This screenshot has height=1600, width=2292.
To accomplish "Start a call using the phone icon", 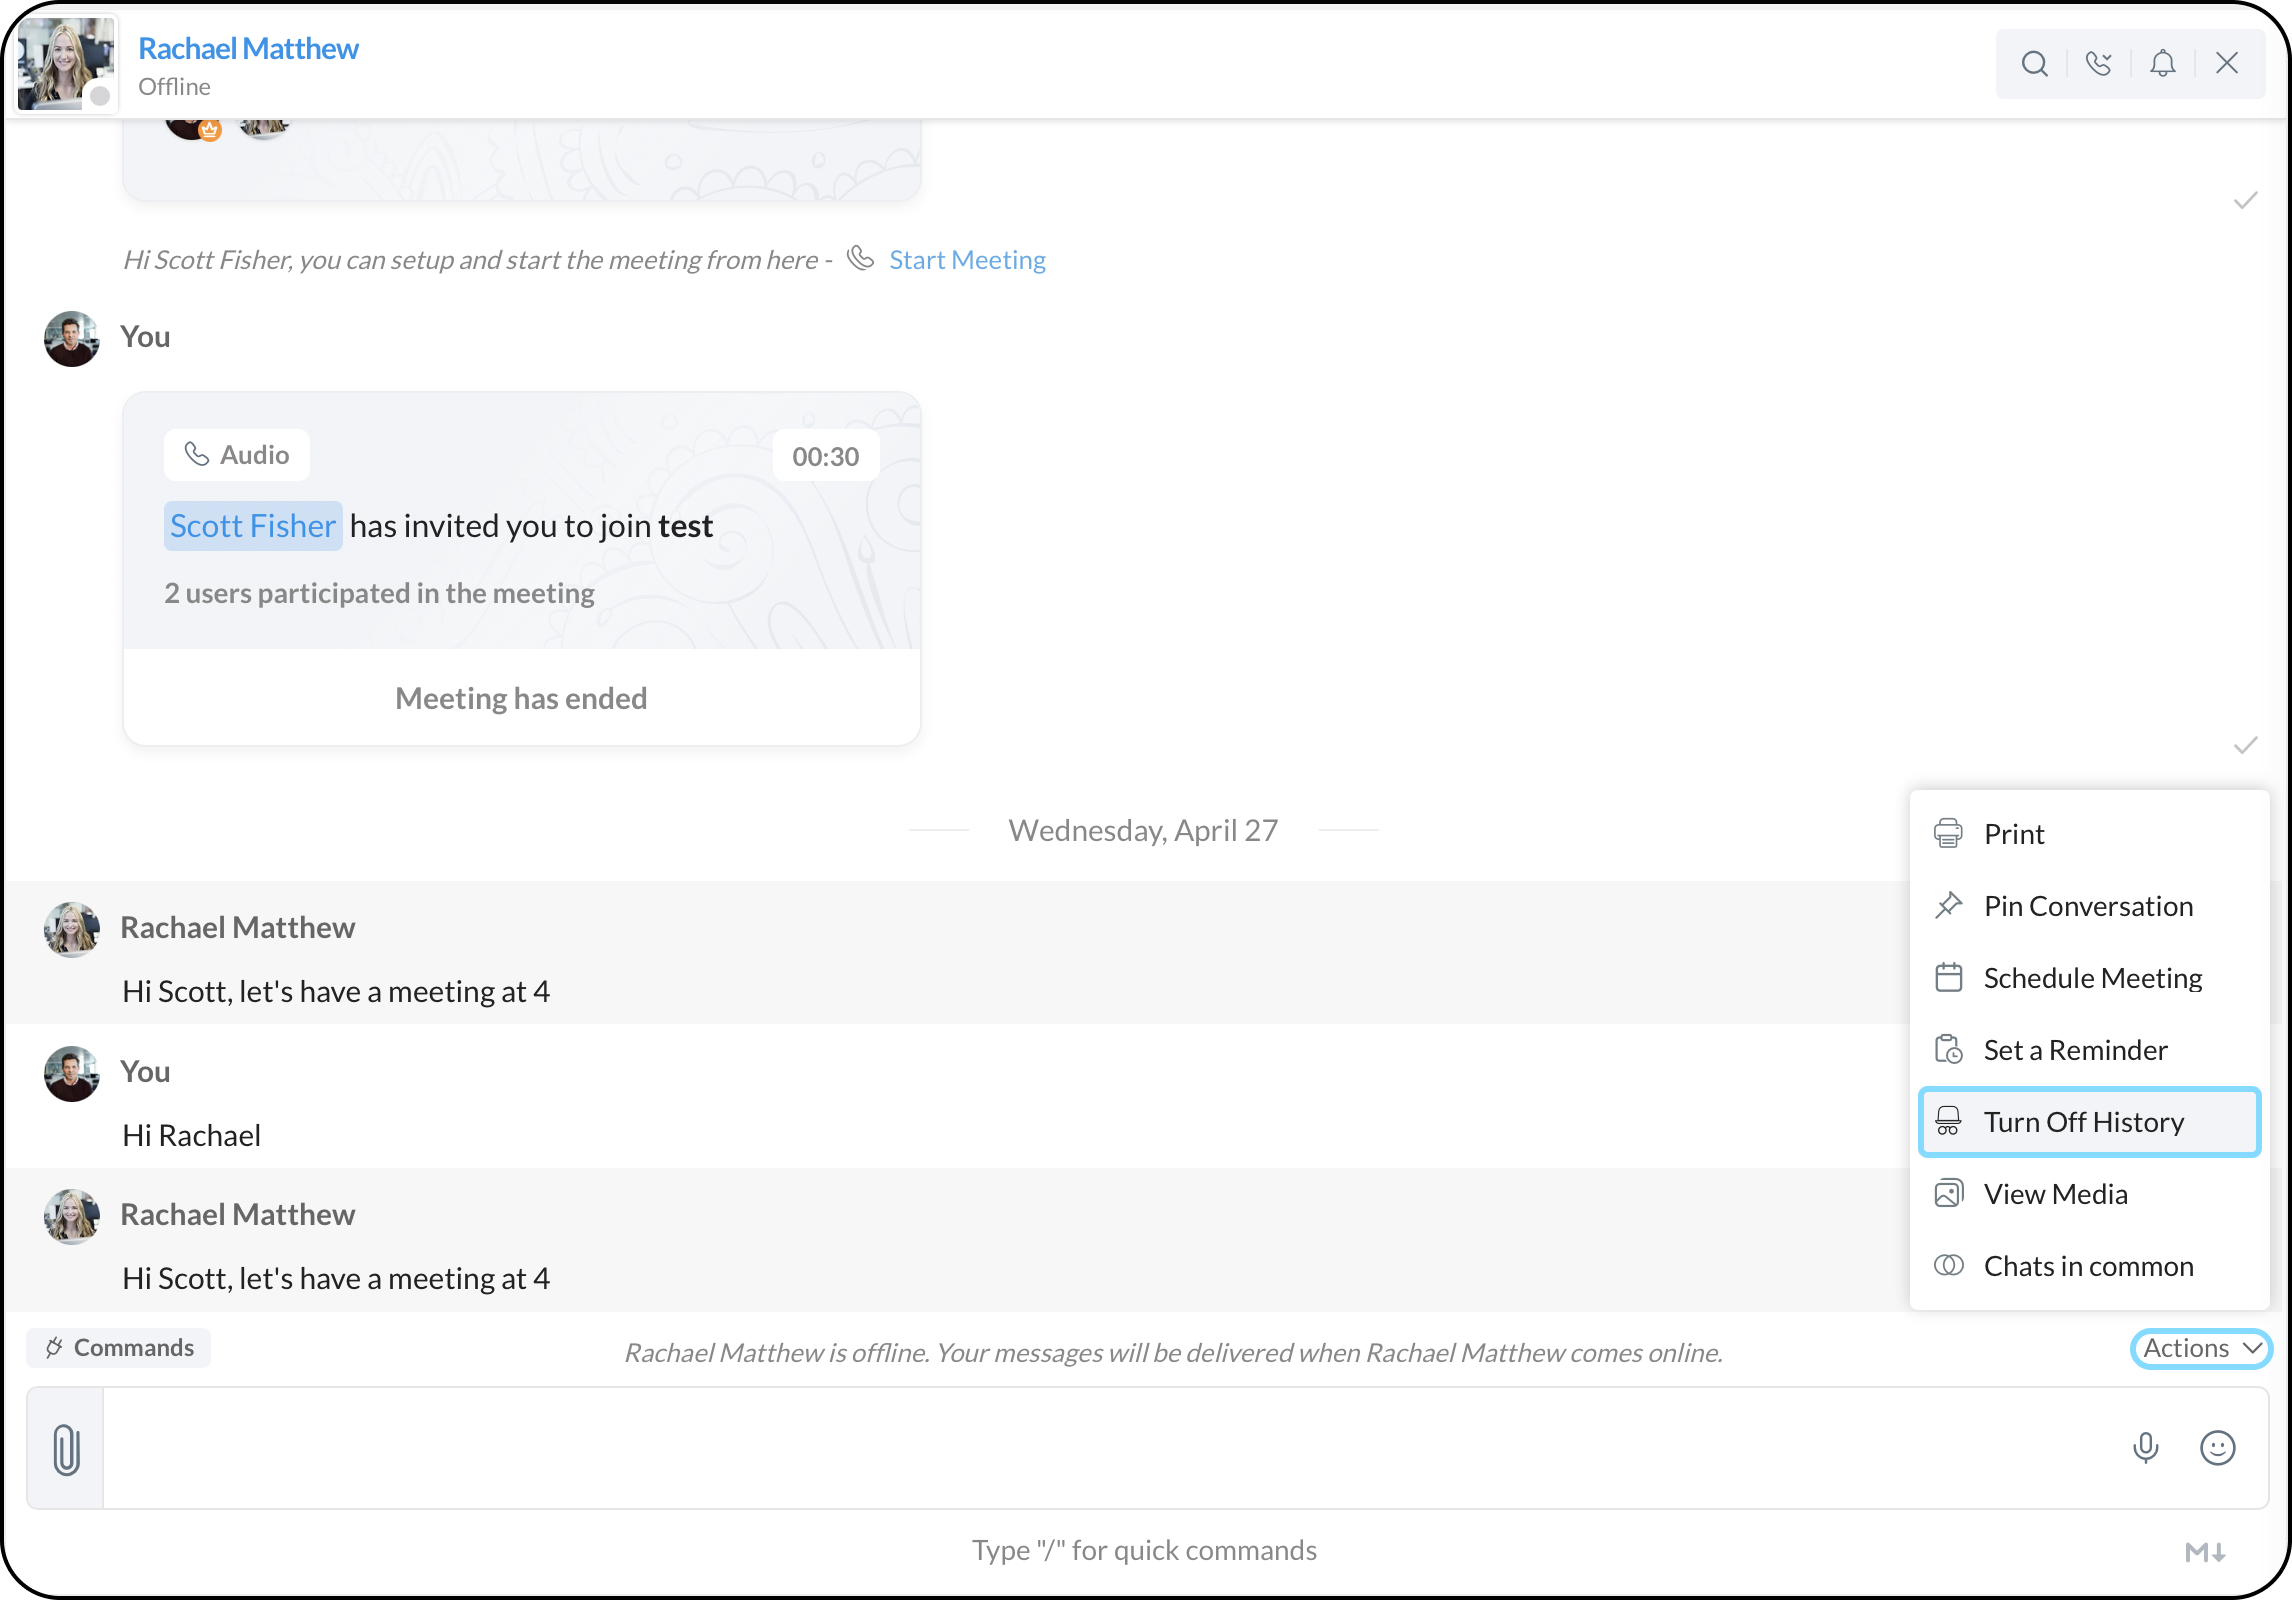I will click(x=2098, y=64).
